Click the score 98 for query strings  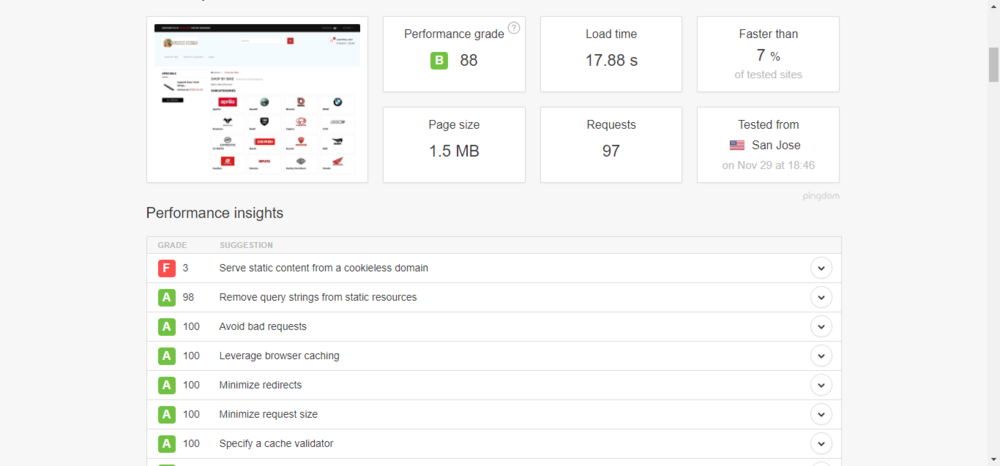click(188, 298)
